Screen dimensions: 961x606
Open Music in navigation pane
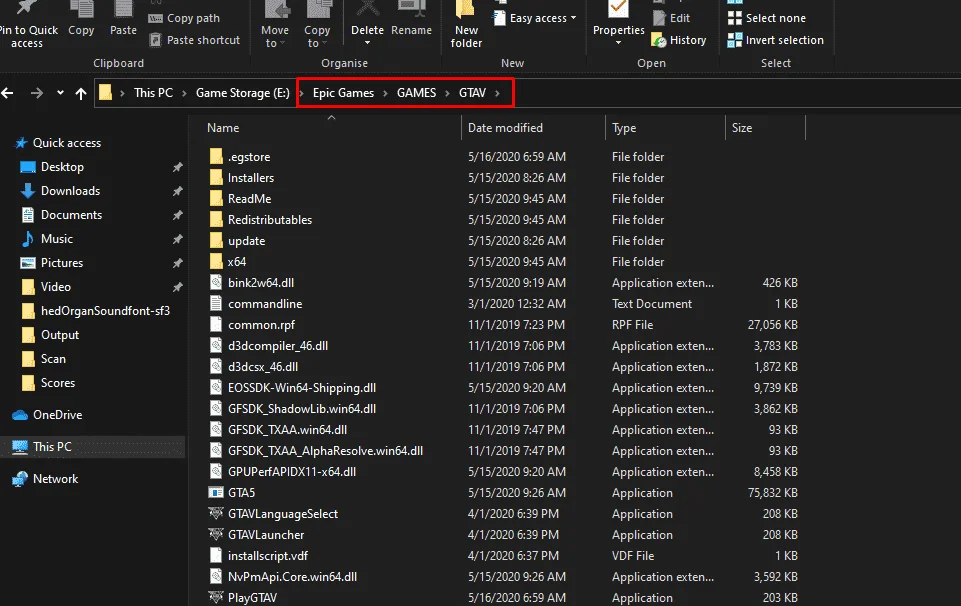[56, 238]
